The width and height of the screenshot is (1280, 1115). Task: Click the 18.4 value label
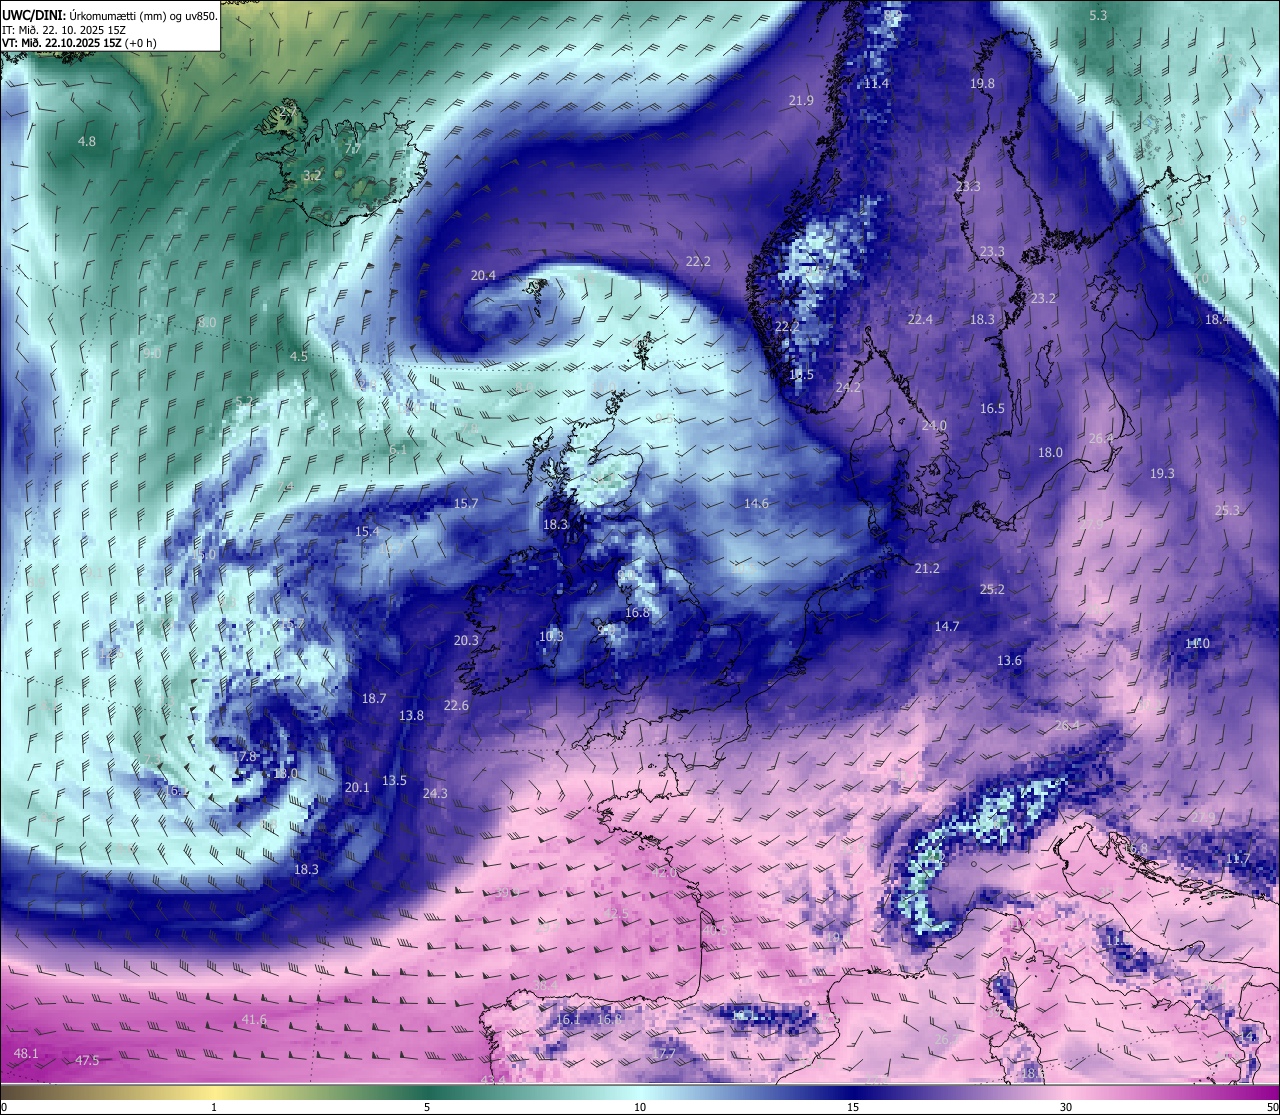click(x=1217, y=320)
